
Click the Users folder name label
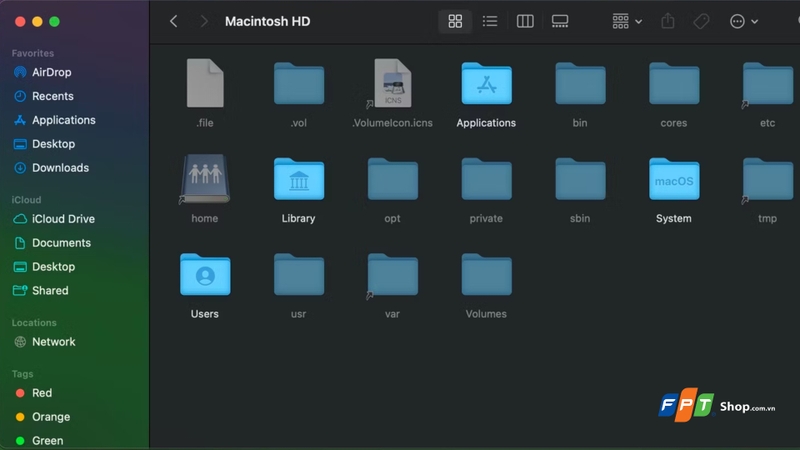coord(205,314)
